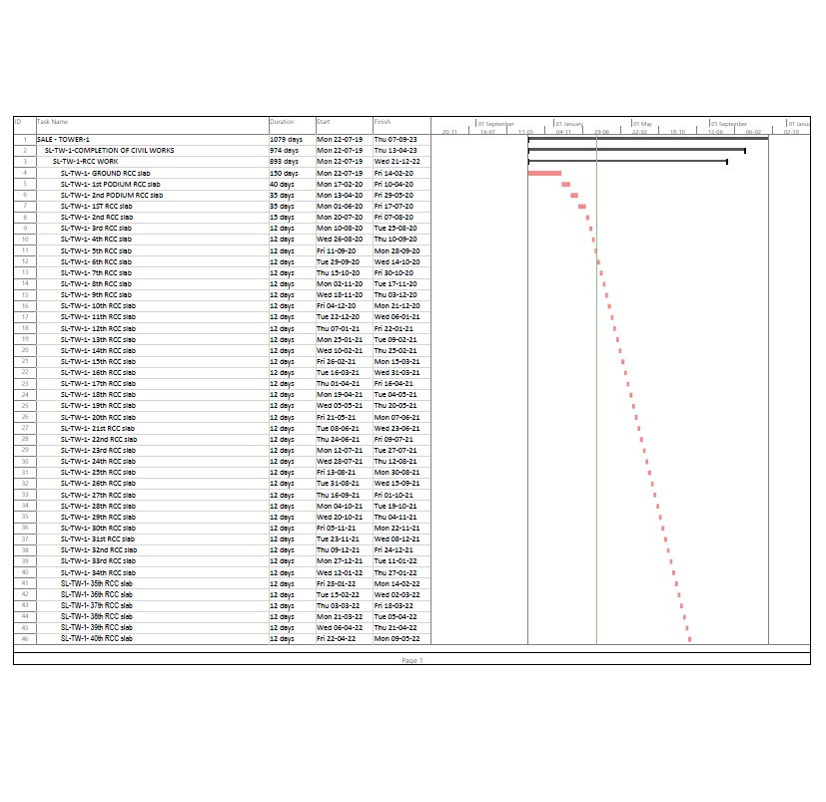
Task: Click the Task Name column header
Action: point(53,122)
